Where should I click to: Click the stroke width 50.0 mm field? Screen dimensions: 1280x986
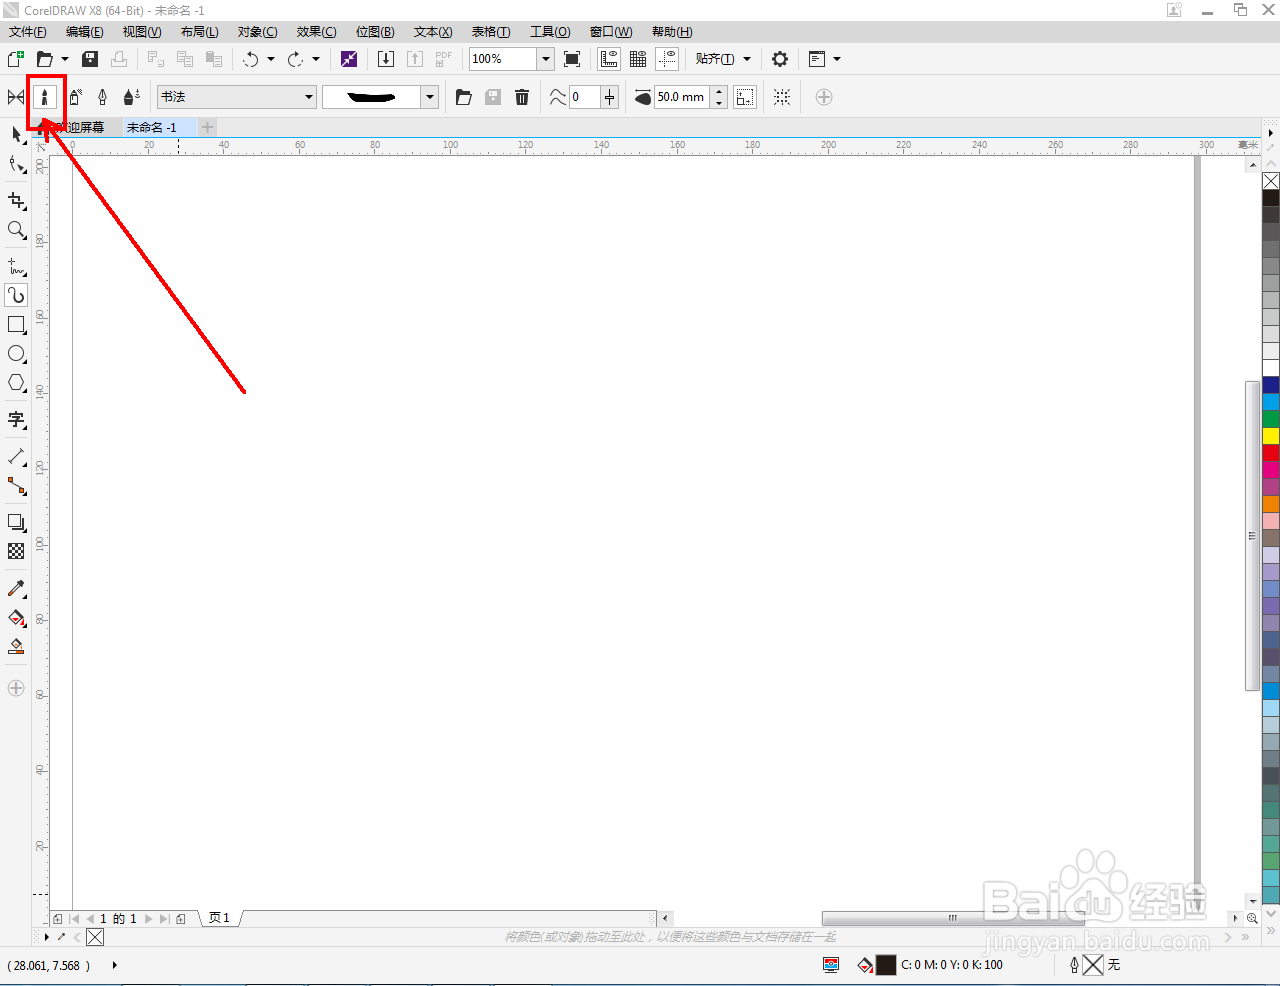(x=681, y=97)
